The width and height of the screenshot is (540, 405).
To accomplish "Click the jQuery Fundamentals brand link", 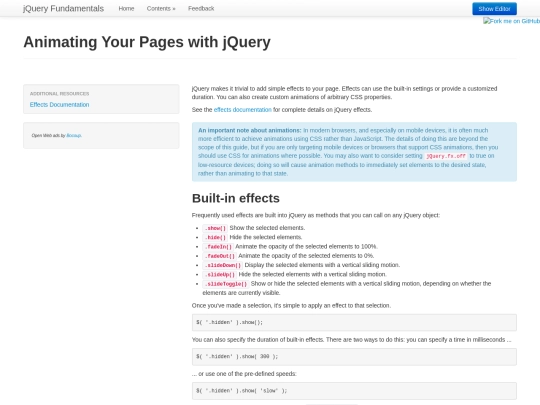I will pos(63,9).
